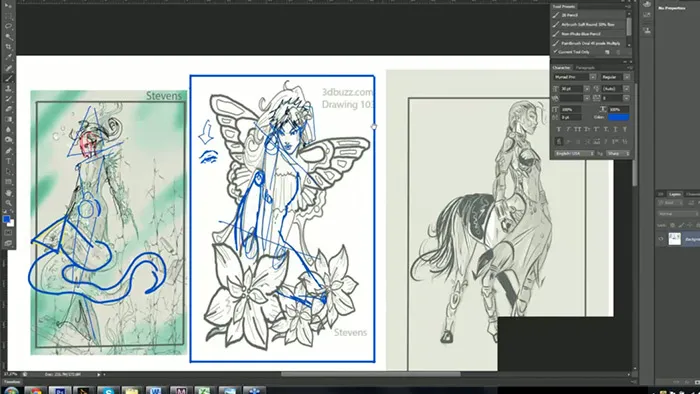This screenshot has width=700, height=394.
Task: Select the Eyedropper tool
Action: [x=8, y=57]
